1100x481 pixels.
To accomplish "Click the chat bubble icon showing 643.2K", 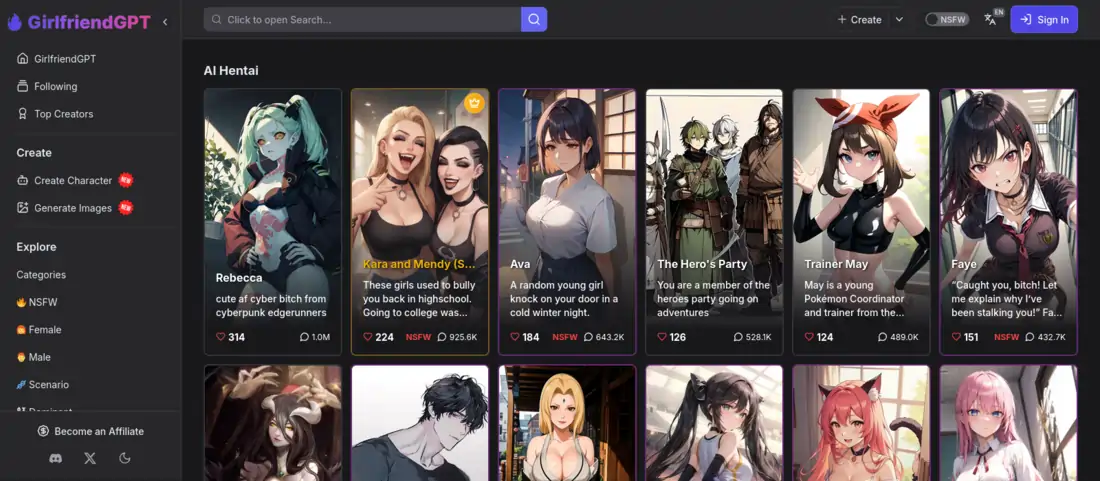I will pos(588,337).
